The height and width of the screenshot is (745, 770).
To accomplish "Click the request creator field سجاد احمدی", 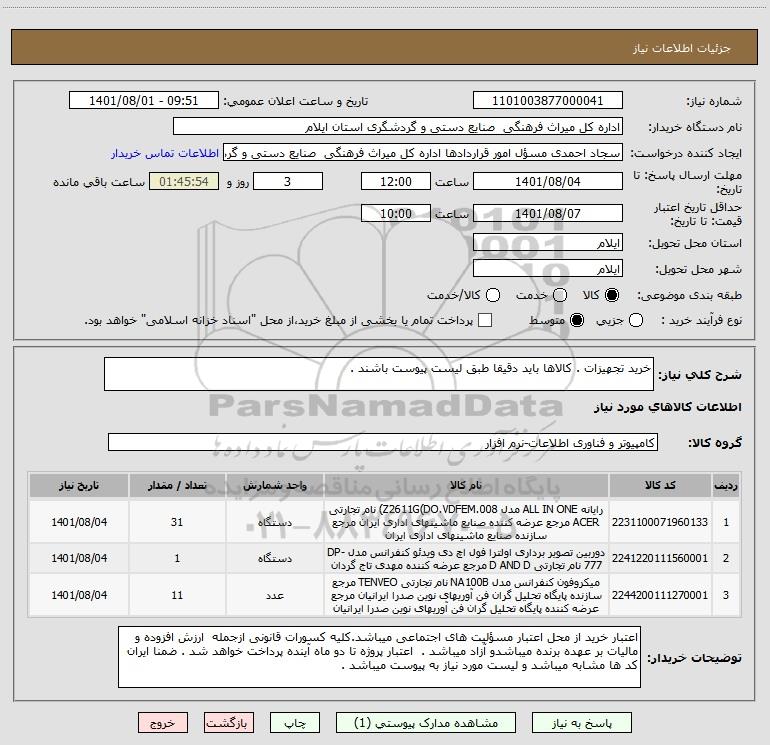I will 423,153.
